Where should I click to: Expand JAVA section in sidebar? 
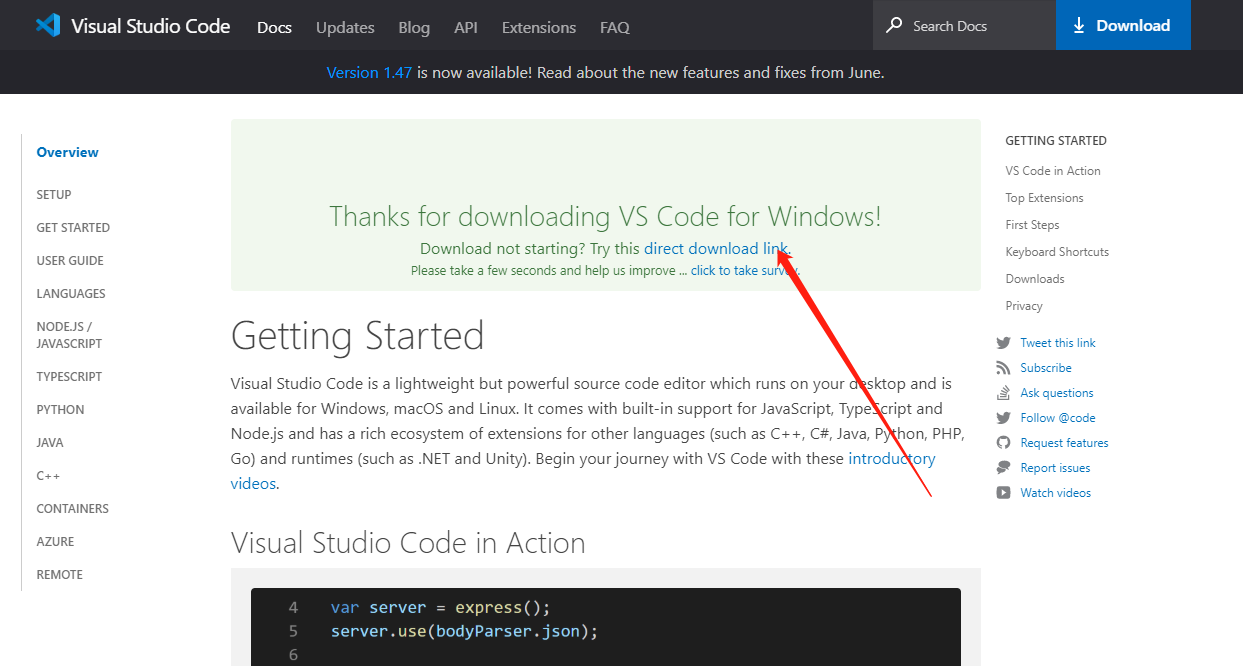pyautogui.click(x=50, y=442)
